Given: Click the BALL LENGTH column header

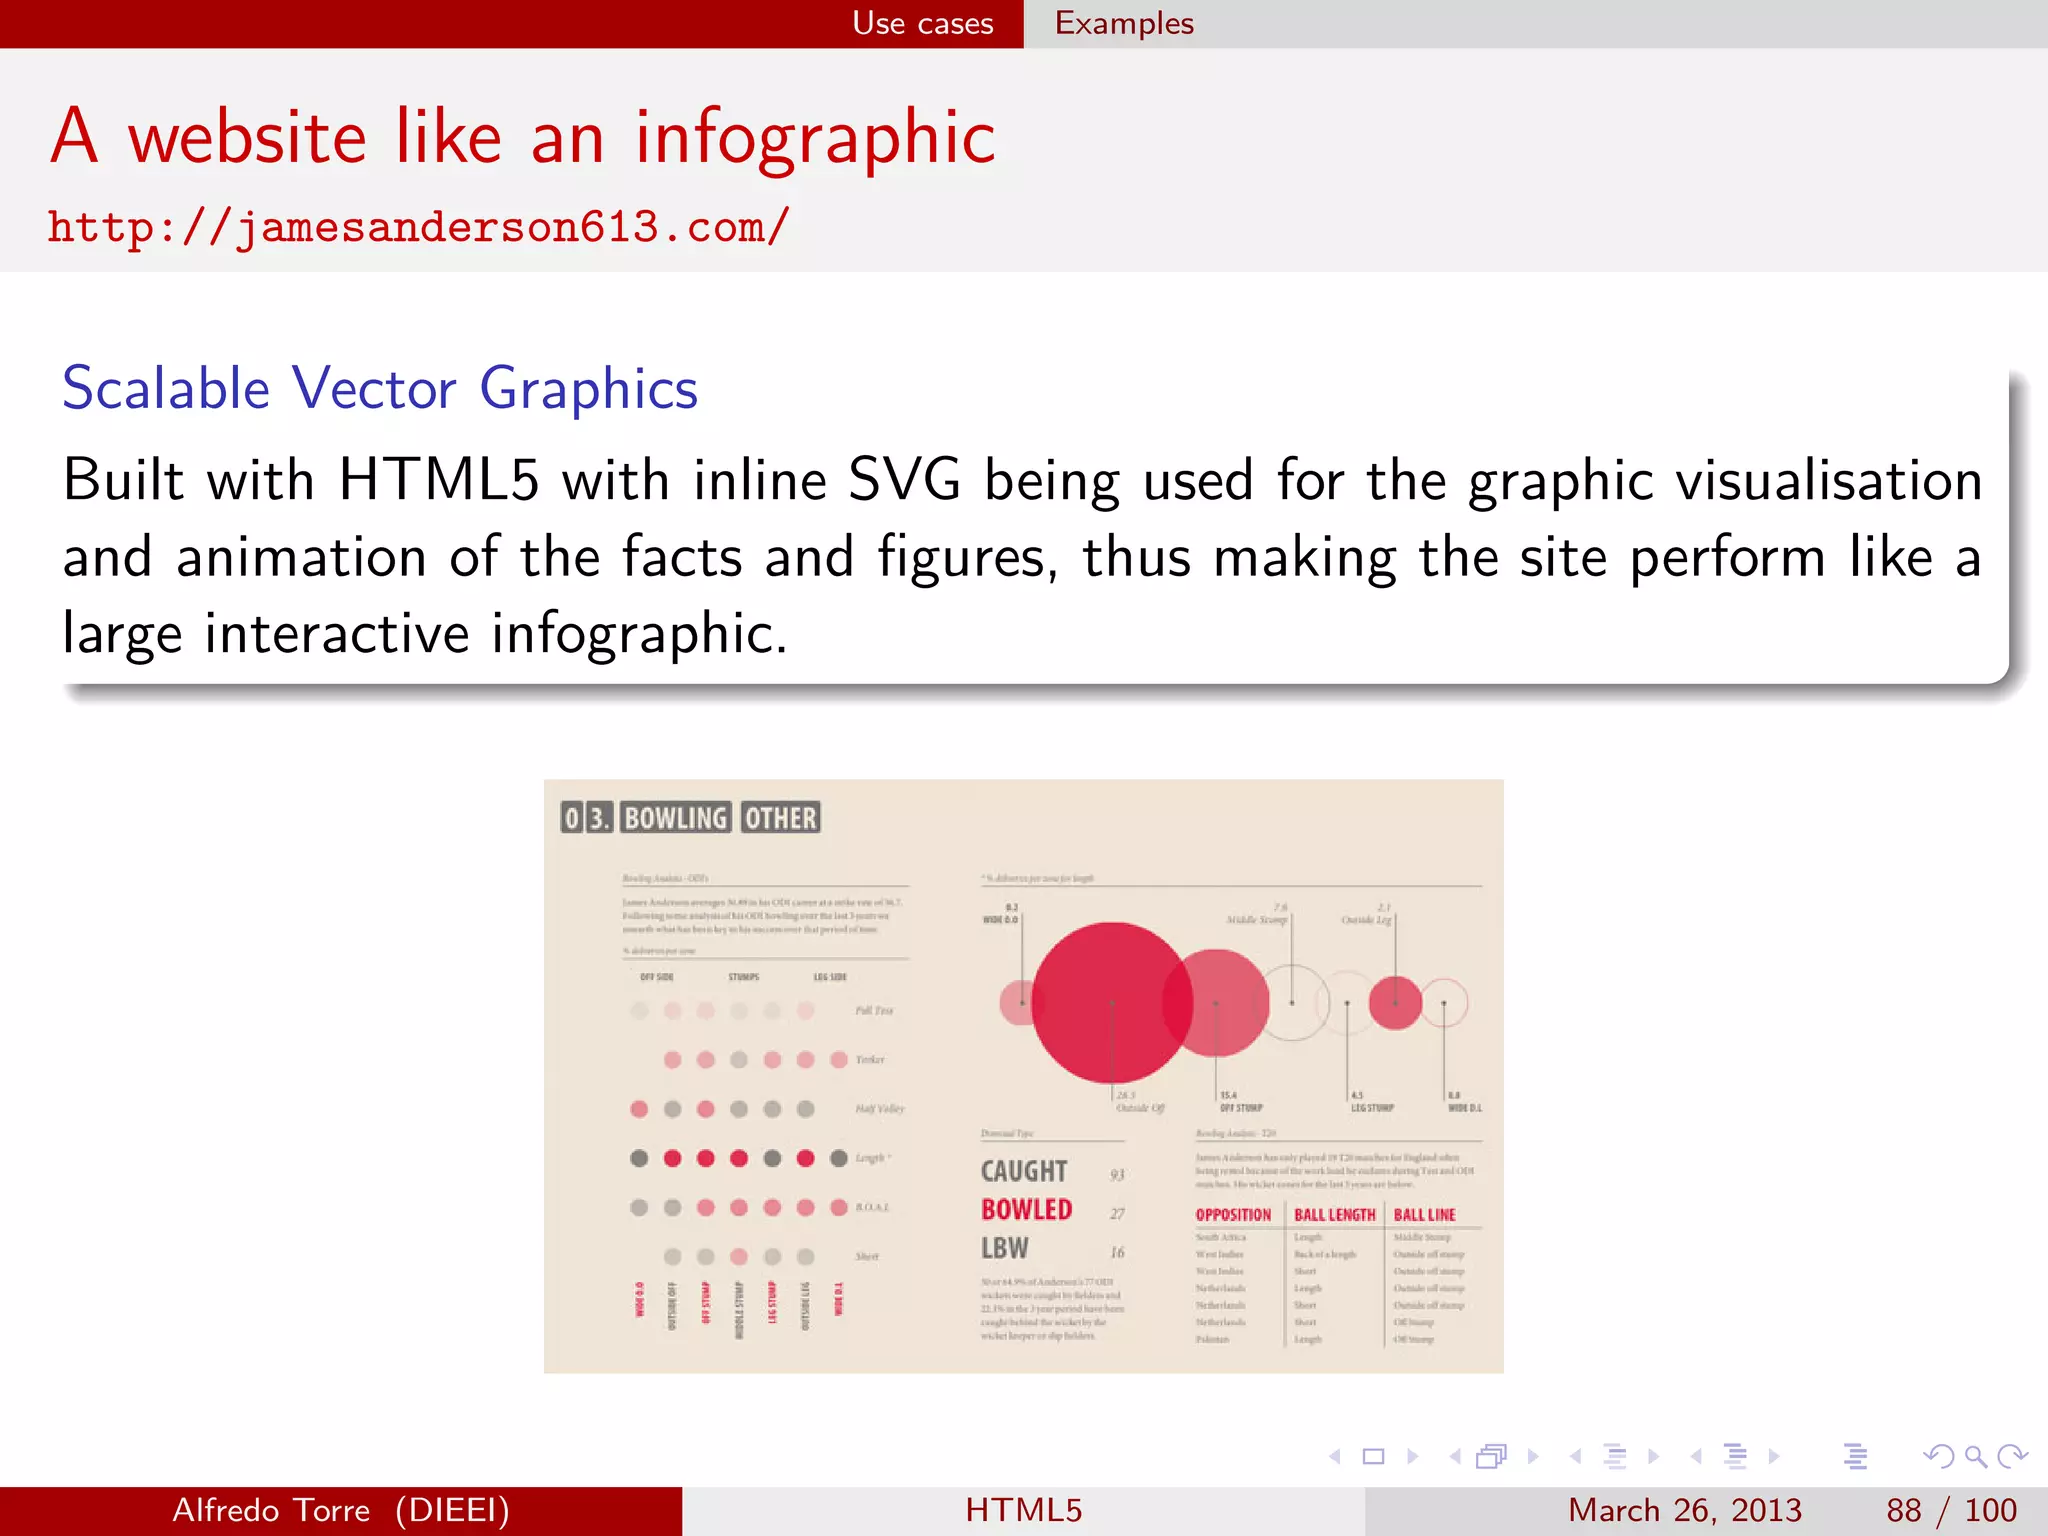Looking at the screenshot, I should click(x=1335, y=1215).
